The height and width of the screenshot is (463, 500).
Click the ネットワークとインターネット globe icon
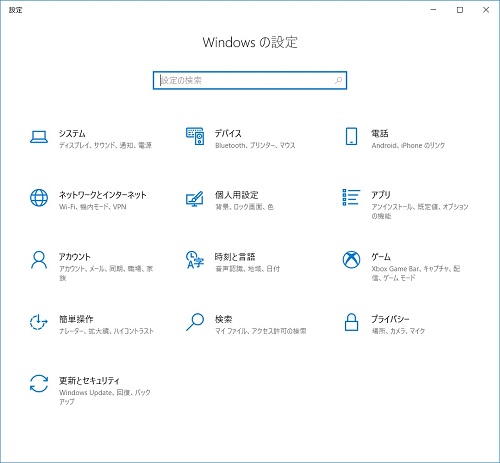[39, 198]
